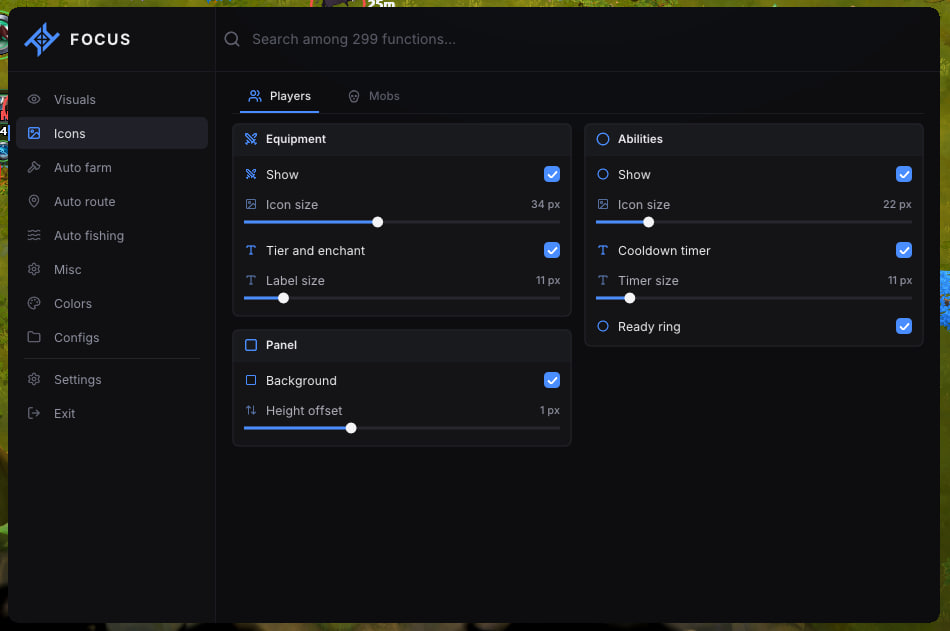Uncheck the Equipment Show checkbox
950x631 pixels.
tap(552, 174)
